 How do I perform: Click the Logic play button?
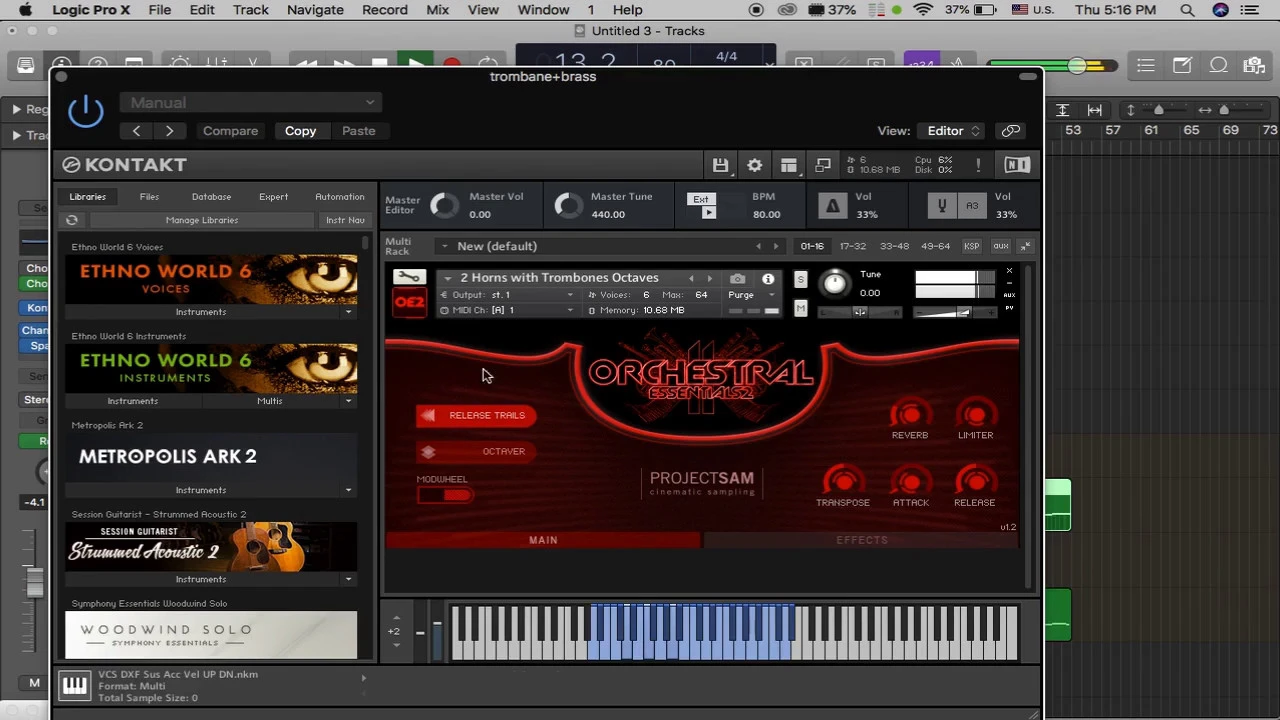pyautogui.click(x=415, y=63)
